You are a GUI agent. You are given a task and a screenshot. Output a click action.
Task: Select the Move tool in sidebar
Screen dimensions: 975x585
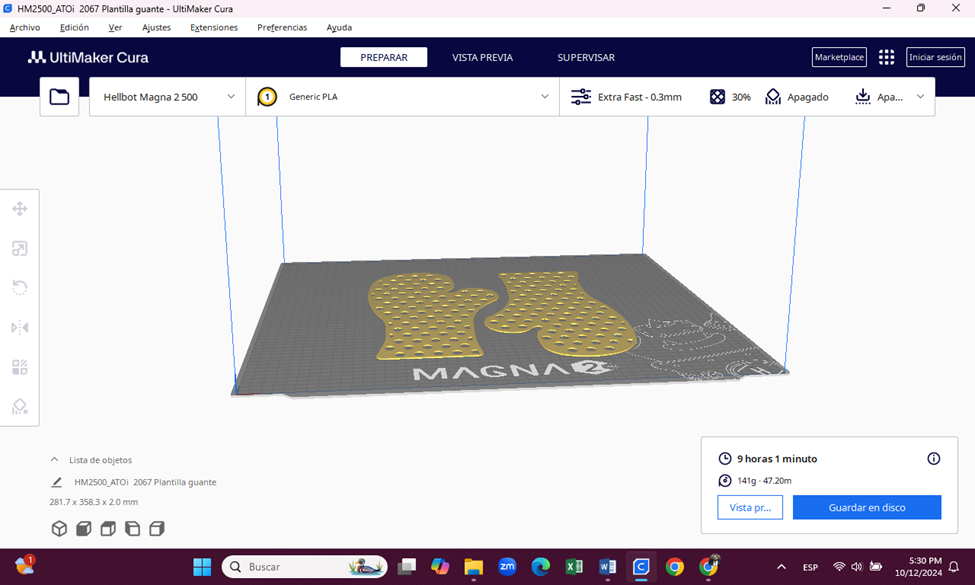click(20, 209)
